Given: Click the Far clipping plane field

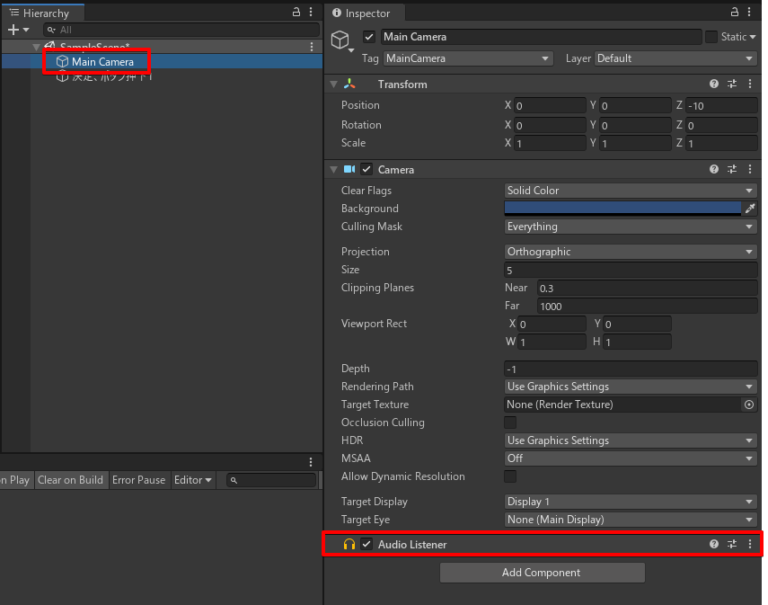Looking at the screenshot, I should (647, 307).
